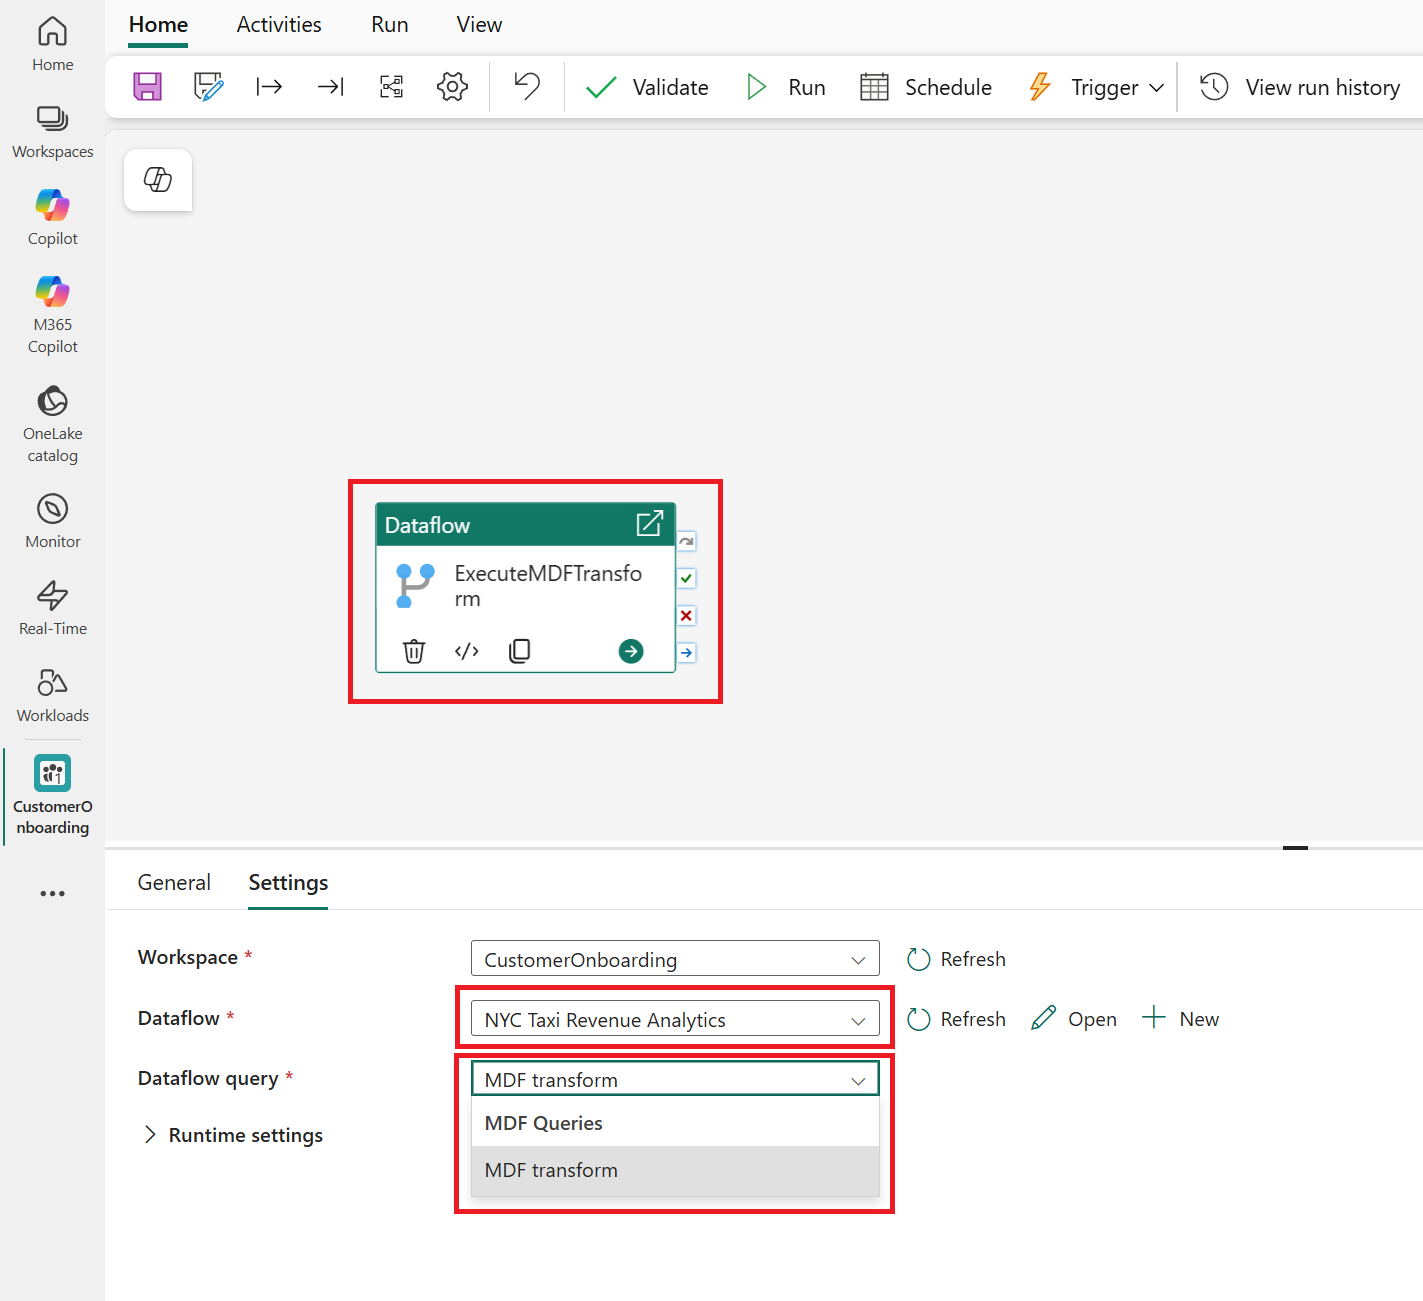1423x1301 pixels.
Task: Open the Dataflow activity in new window
Action: pos(649,523)
